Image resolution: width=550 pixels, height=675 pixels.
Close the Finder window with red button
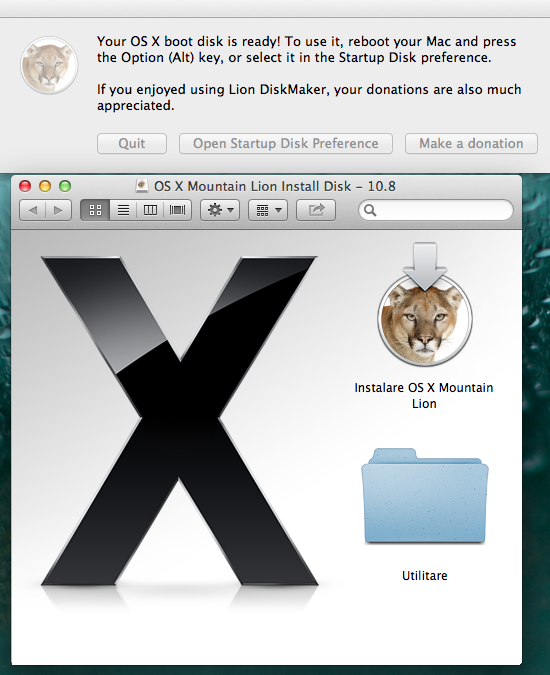25,186
